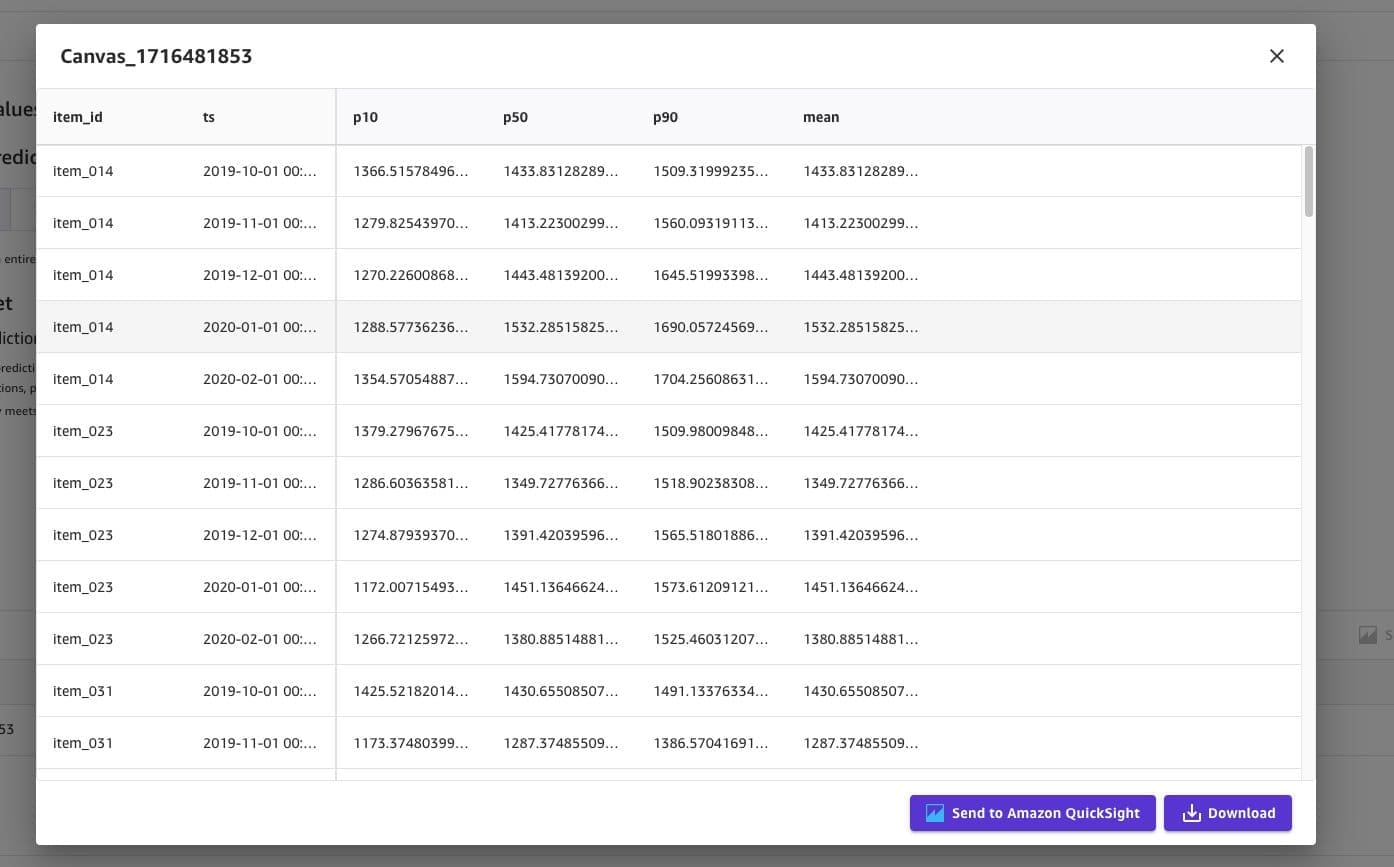This screenshot has height=867, width=1394.
Task: Select the item_id column header
Action: [x=78, y=117]
